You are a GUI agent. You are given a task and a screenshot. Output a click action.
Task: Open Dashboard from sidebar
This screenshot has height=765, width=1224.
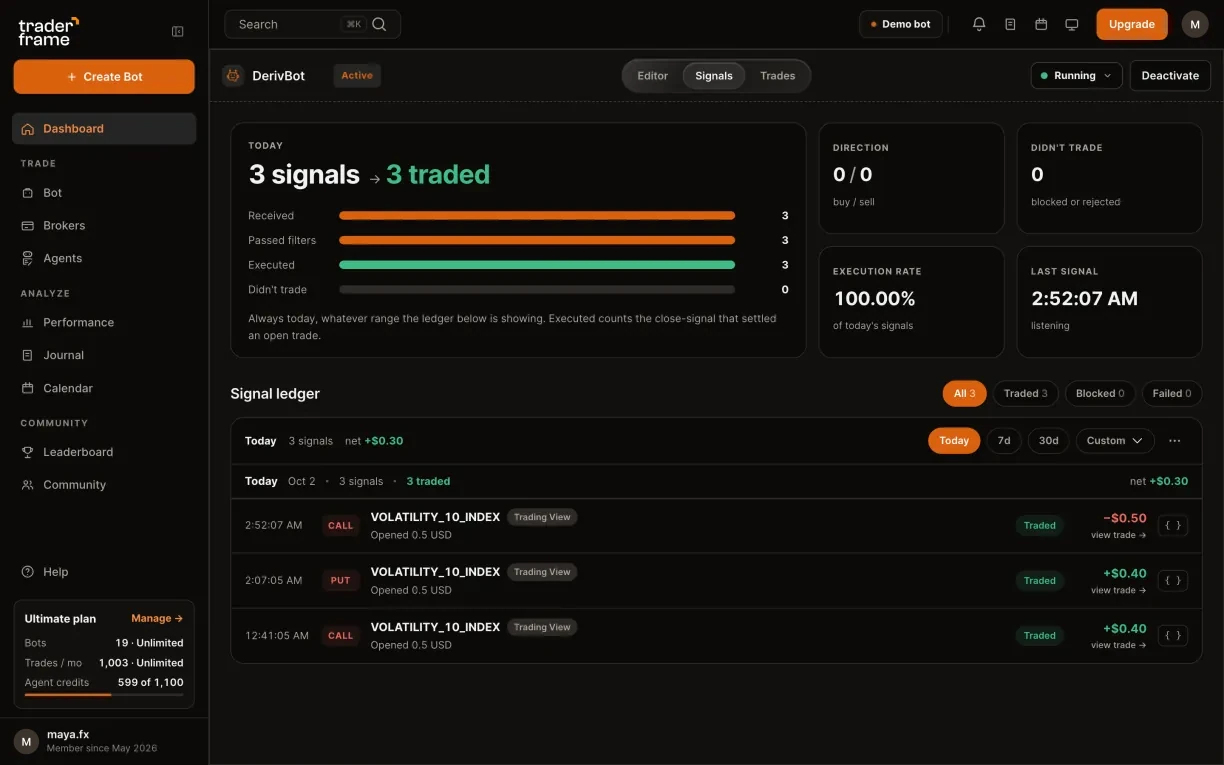tap(104, 128)
